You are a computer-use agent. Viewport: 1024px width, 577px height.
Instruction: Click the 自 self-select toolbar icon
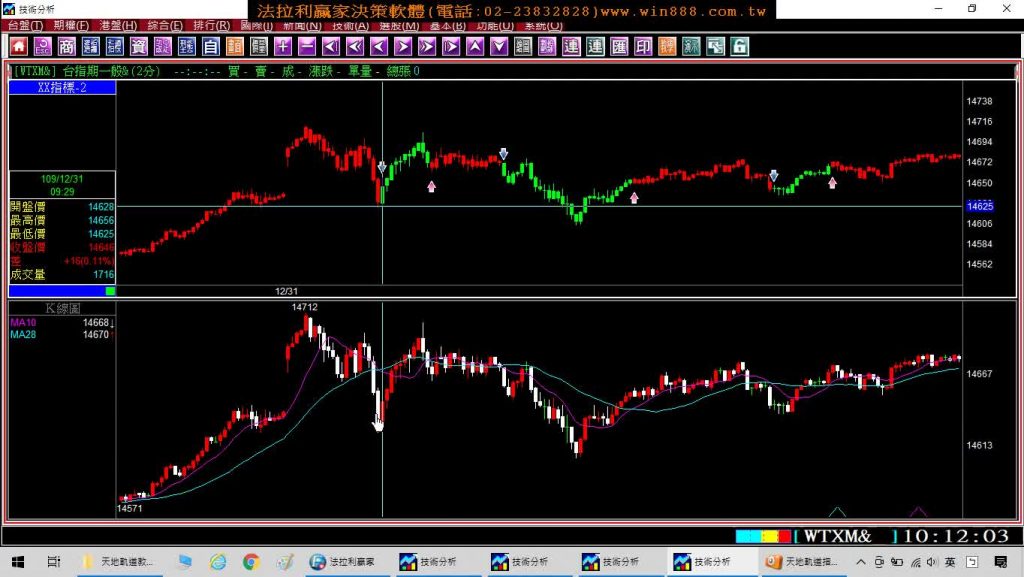pyautogui.click(x=210, y=46)
